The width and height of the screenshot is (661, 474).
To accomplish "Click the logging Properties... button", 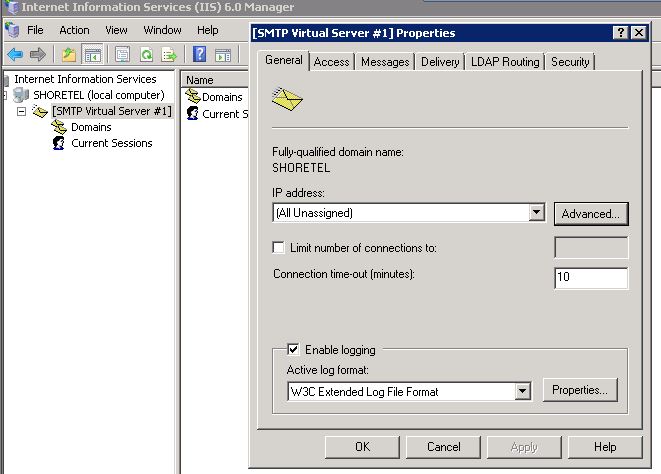I will point(580,391).
